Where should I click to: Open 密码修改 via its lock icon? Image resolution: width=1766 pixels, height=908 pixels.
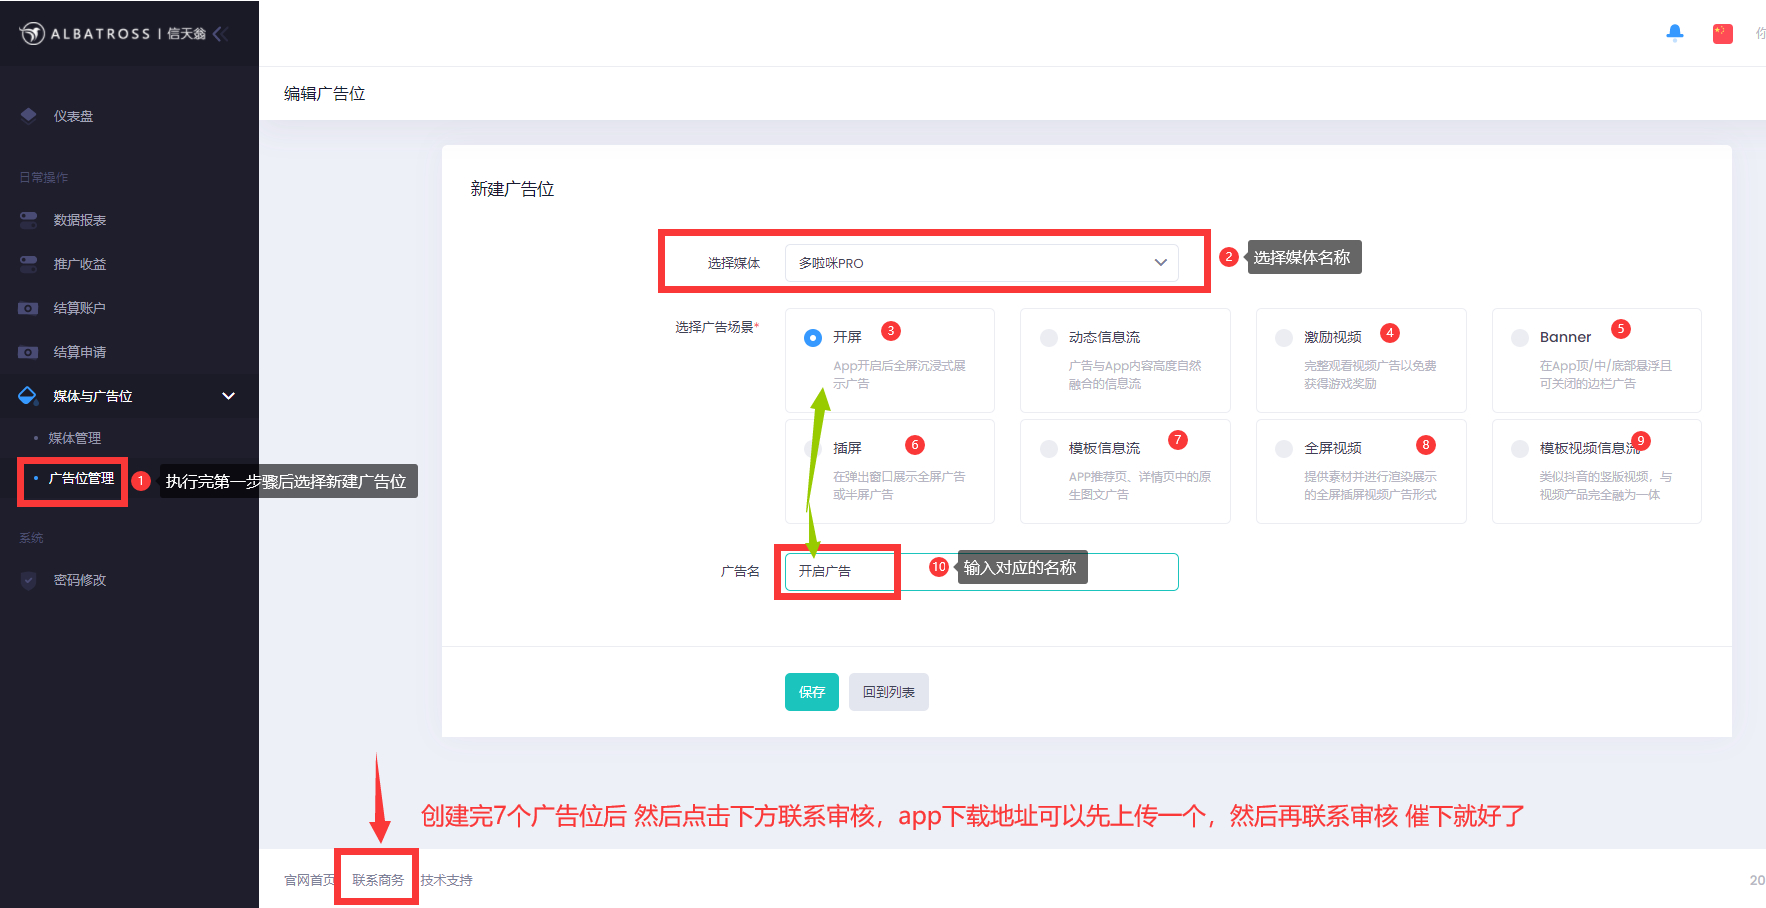point(29,579)
